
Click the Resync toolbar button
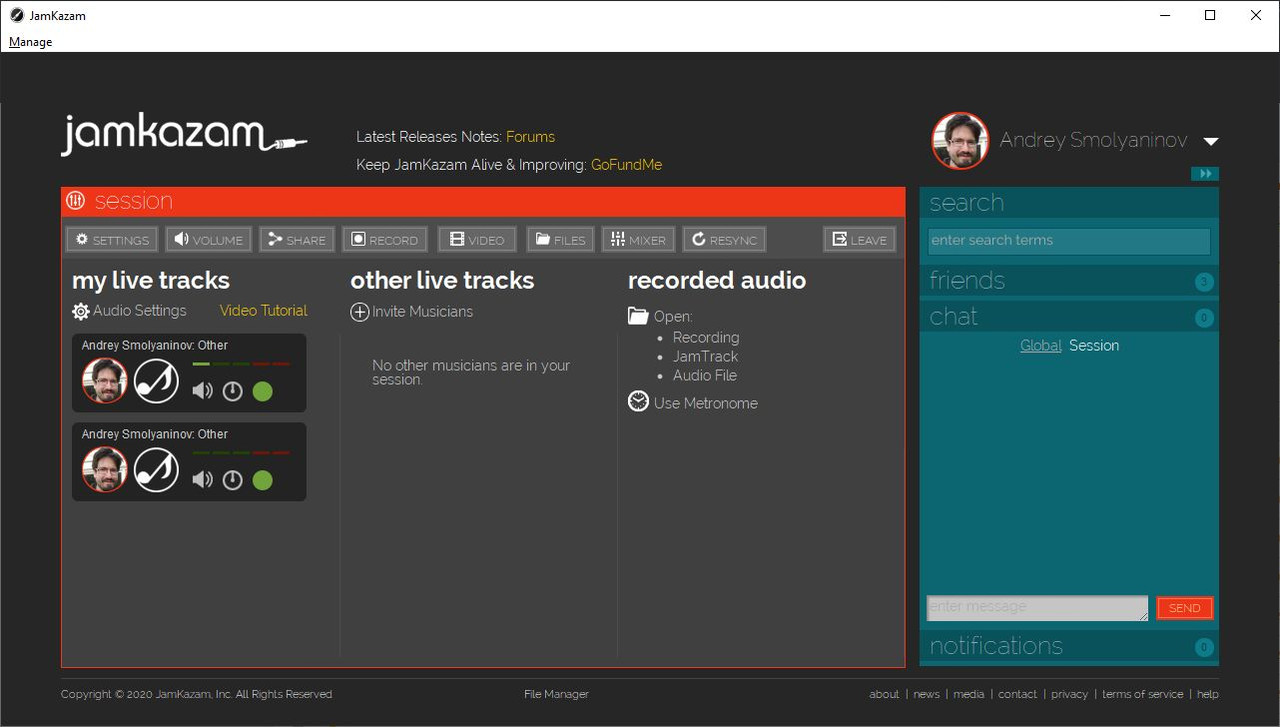[725, 240]
